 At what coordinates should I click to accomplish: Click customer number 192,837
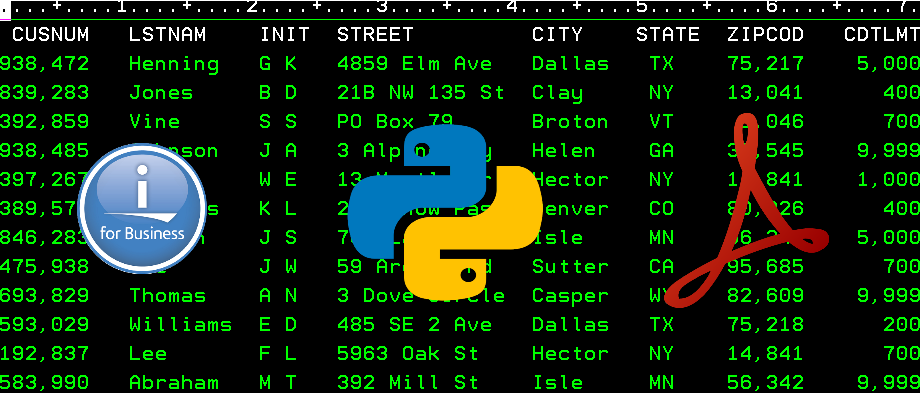45,353
